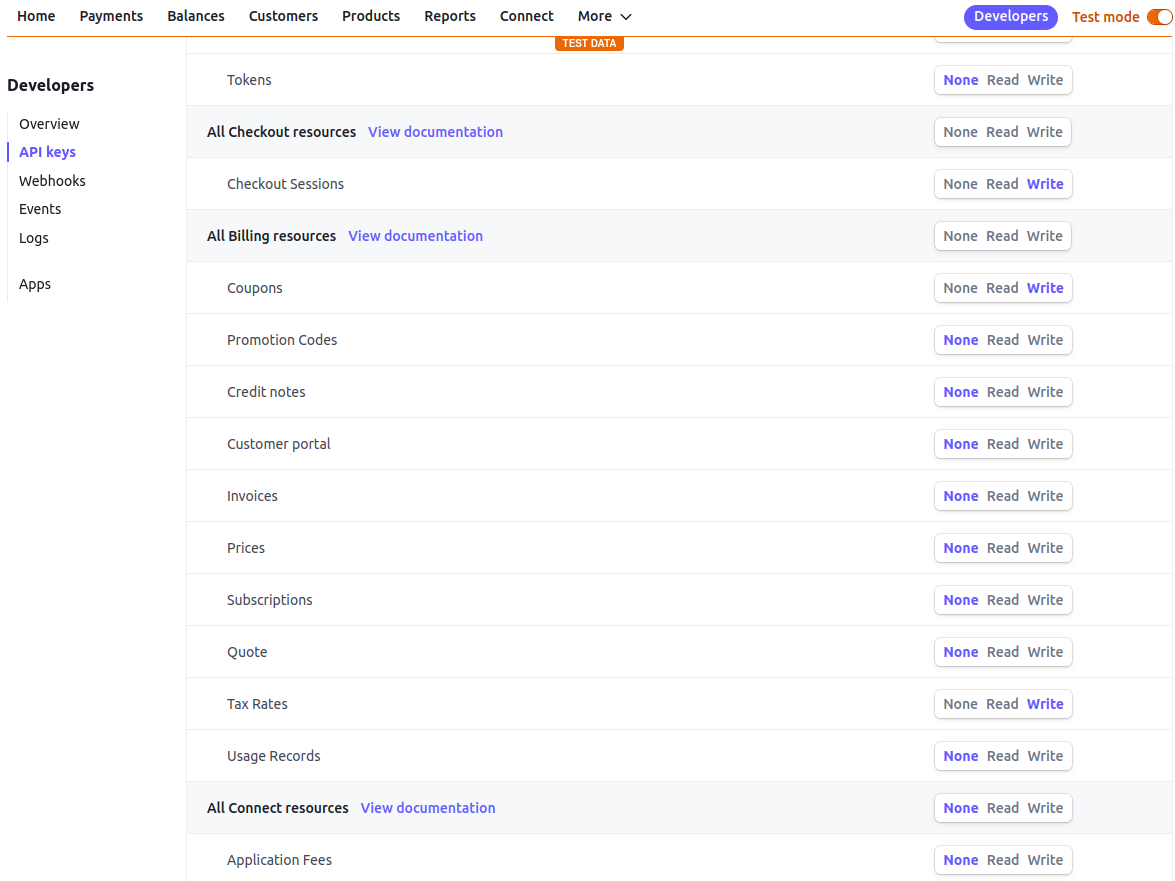Set Customer portal permission to Write
This screenshot has height=881, width=1175.
tap(1045, 444)
